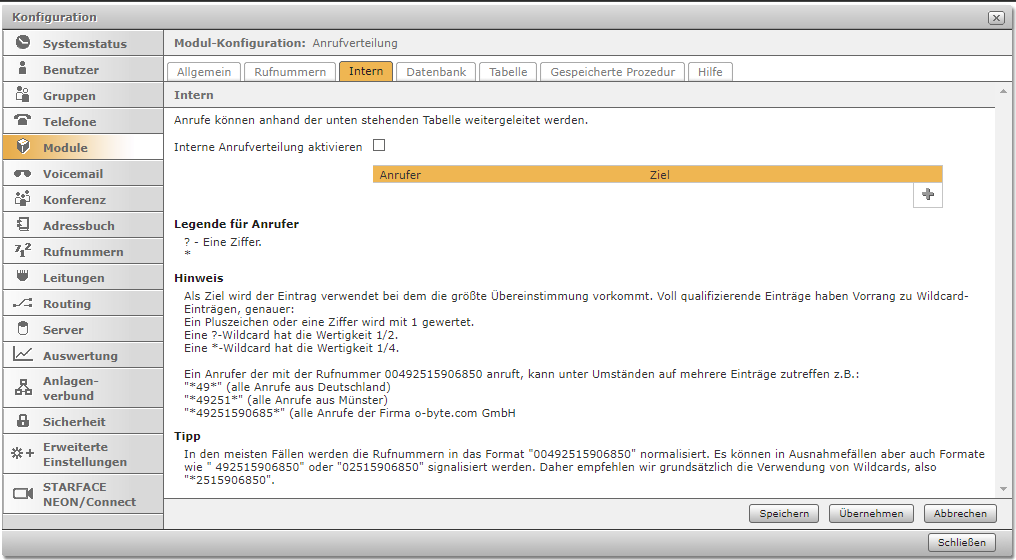Screen dimensions: 1016x560
Task: Click the Schließen button
Action: [x=962, y=543]
